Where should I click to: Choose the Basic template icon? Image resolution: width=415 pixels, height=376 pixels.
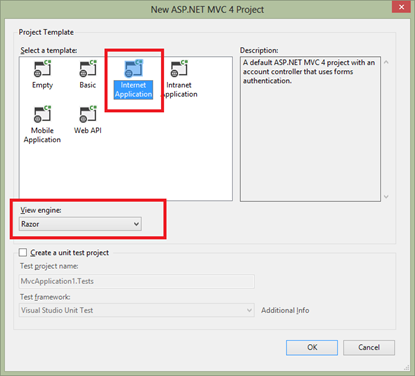[88, 69]
